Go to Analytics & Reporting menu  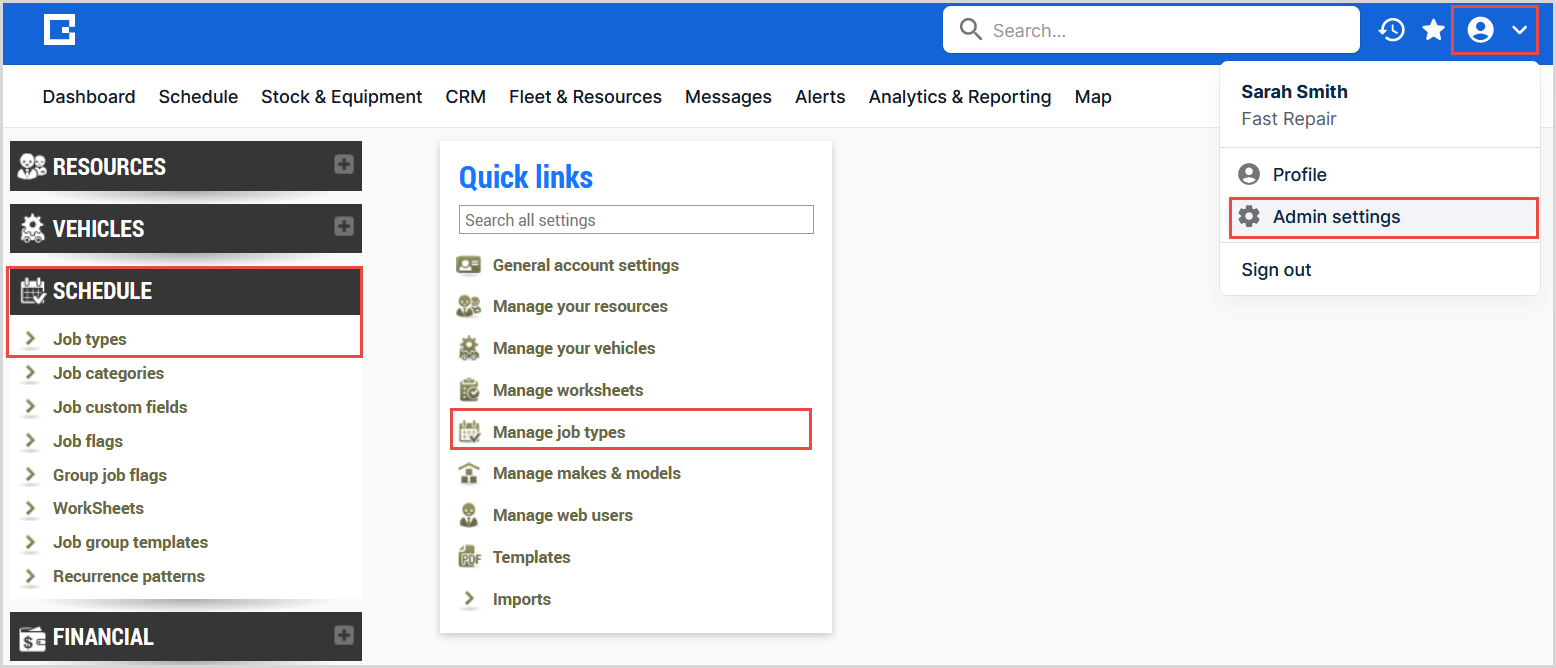[959, 97]
